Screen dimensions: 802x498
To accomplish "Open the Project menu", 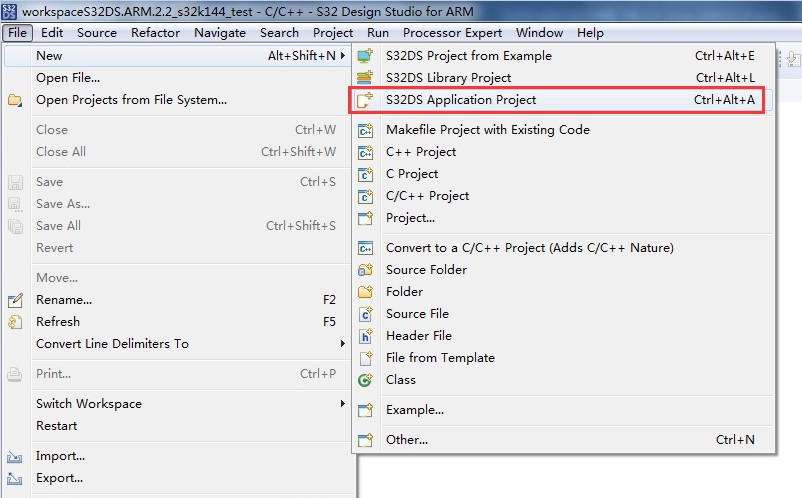I will (333, 33).
